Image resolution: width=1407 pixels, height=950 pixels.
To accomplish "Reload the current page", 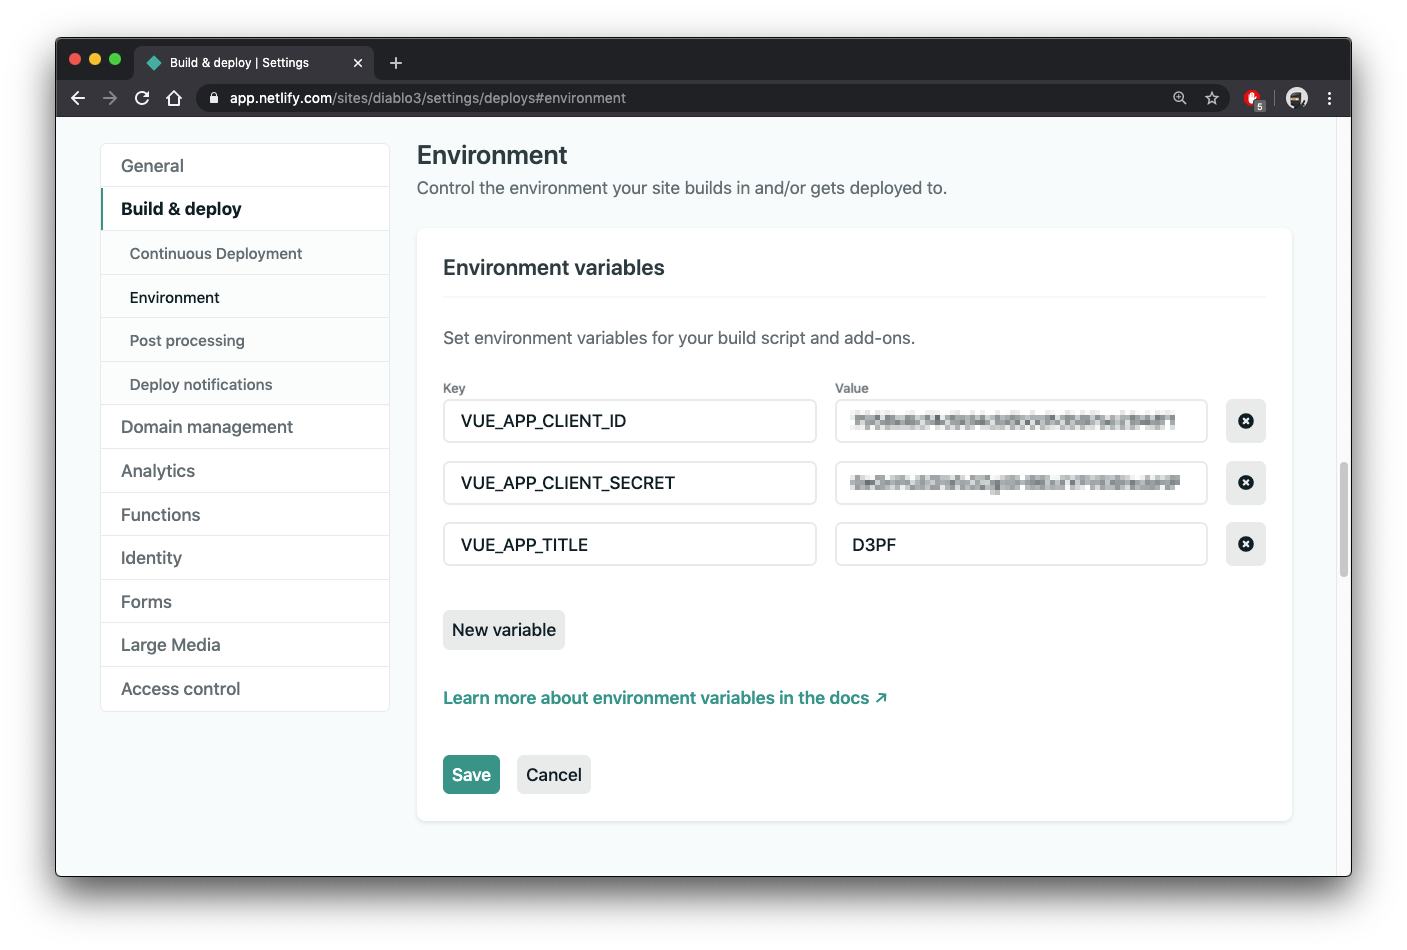I will tap(142, 98).
